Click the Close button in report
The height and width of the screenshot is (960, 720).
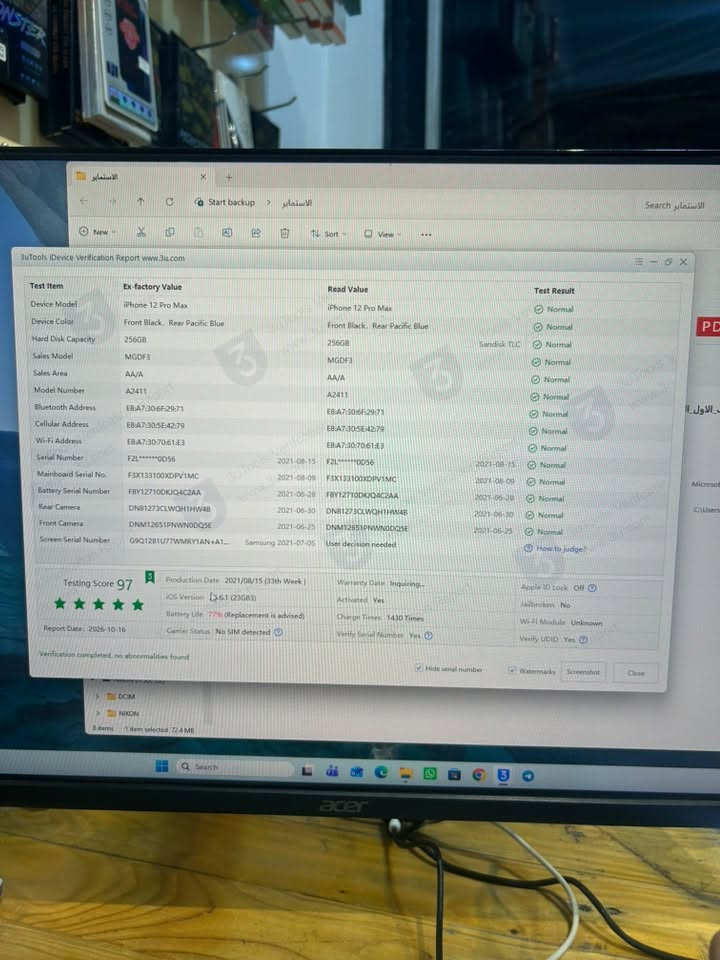(x=636, y=673)
